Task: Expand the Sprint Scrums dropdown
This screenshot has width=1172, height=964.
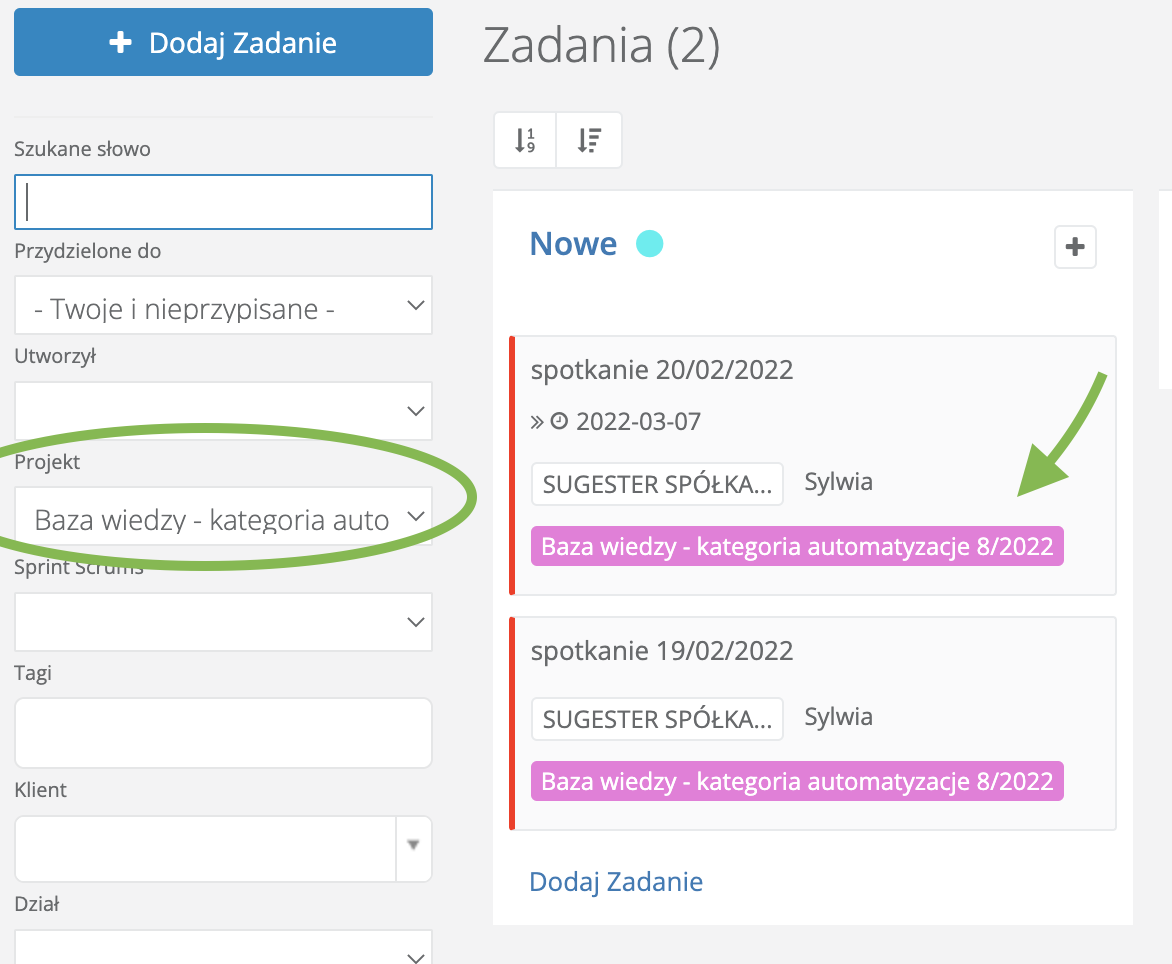Action: 223,622
